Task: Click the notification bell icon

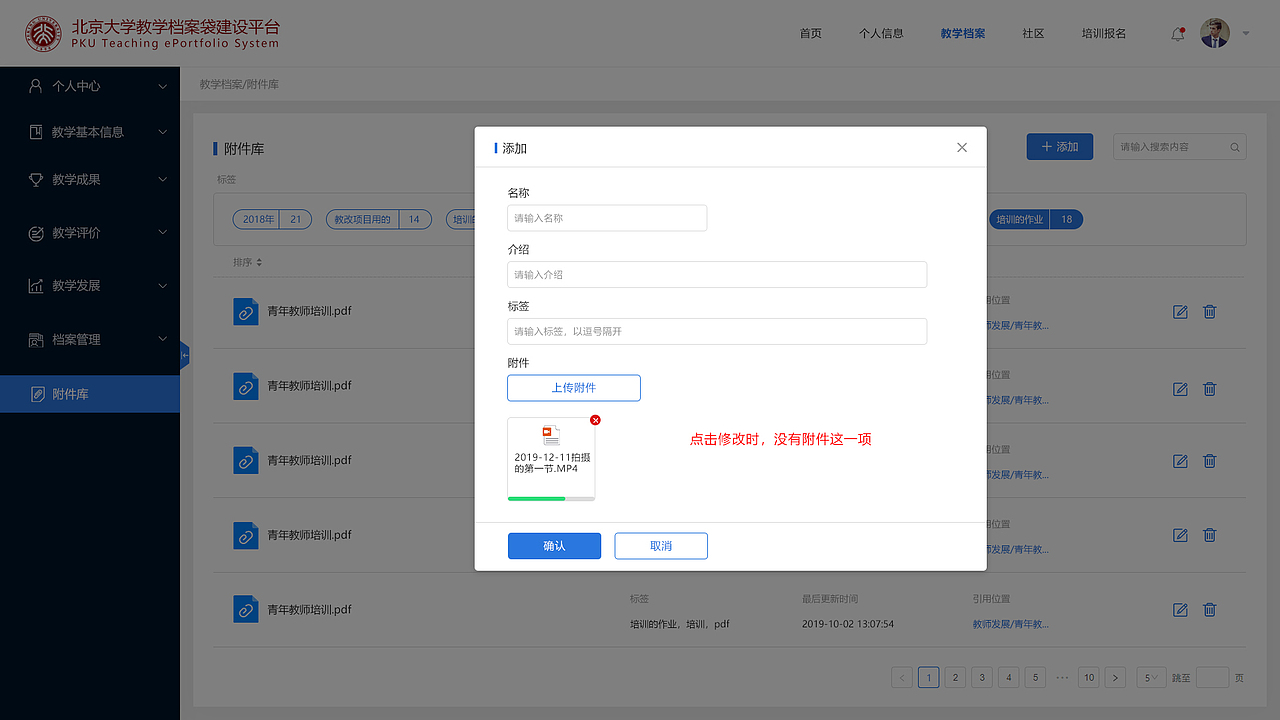Action: point(1177,33)
